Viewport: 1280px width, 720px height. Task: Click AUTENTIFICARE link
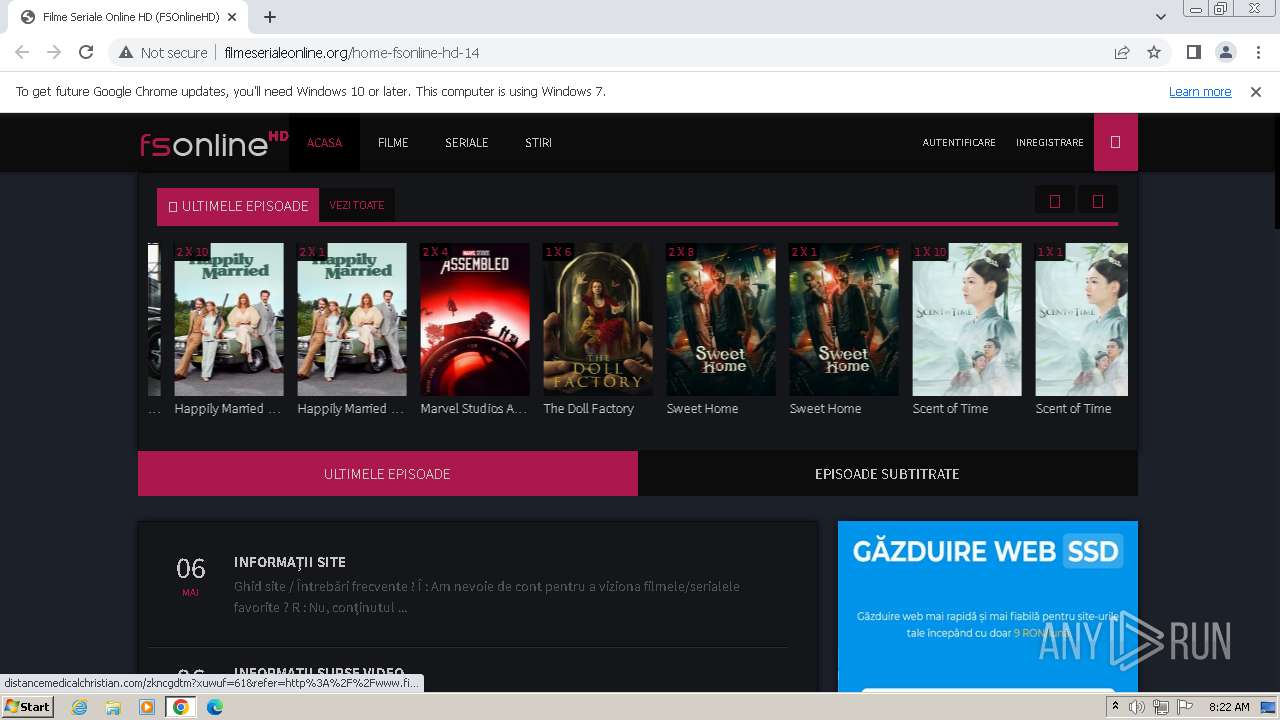(x=959, y=143)
